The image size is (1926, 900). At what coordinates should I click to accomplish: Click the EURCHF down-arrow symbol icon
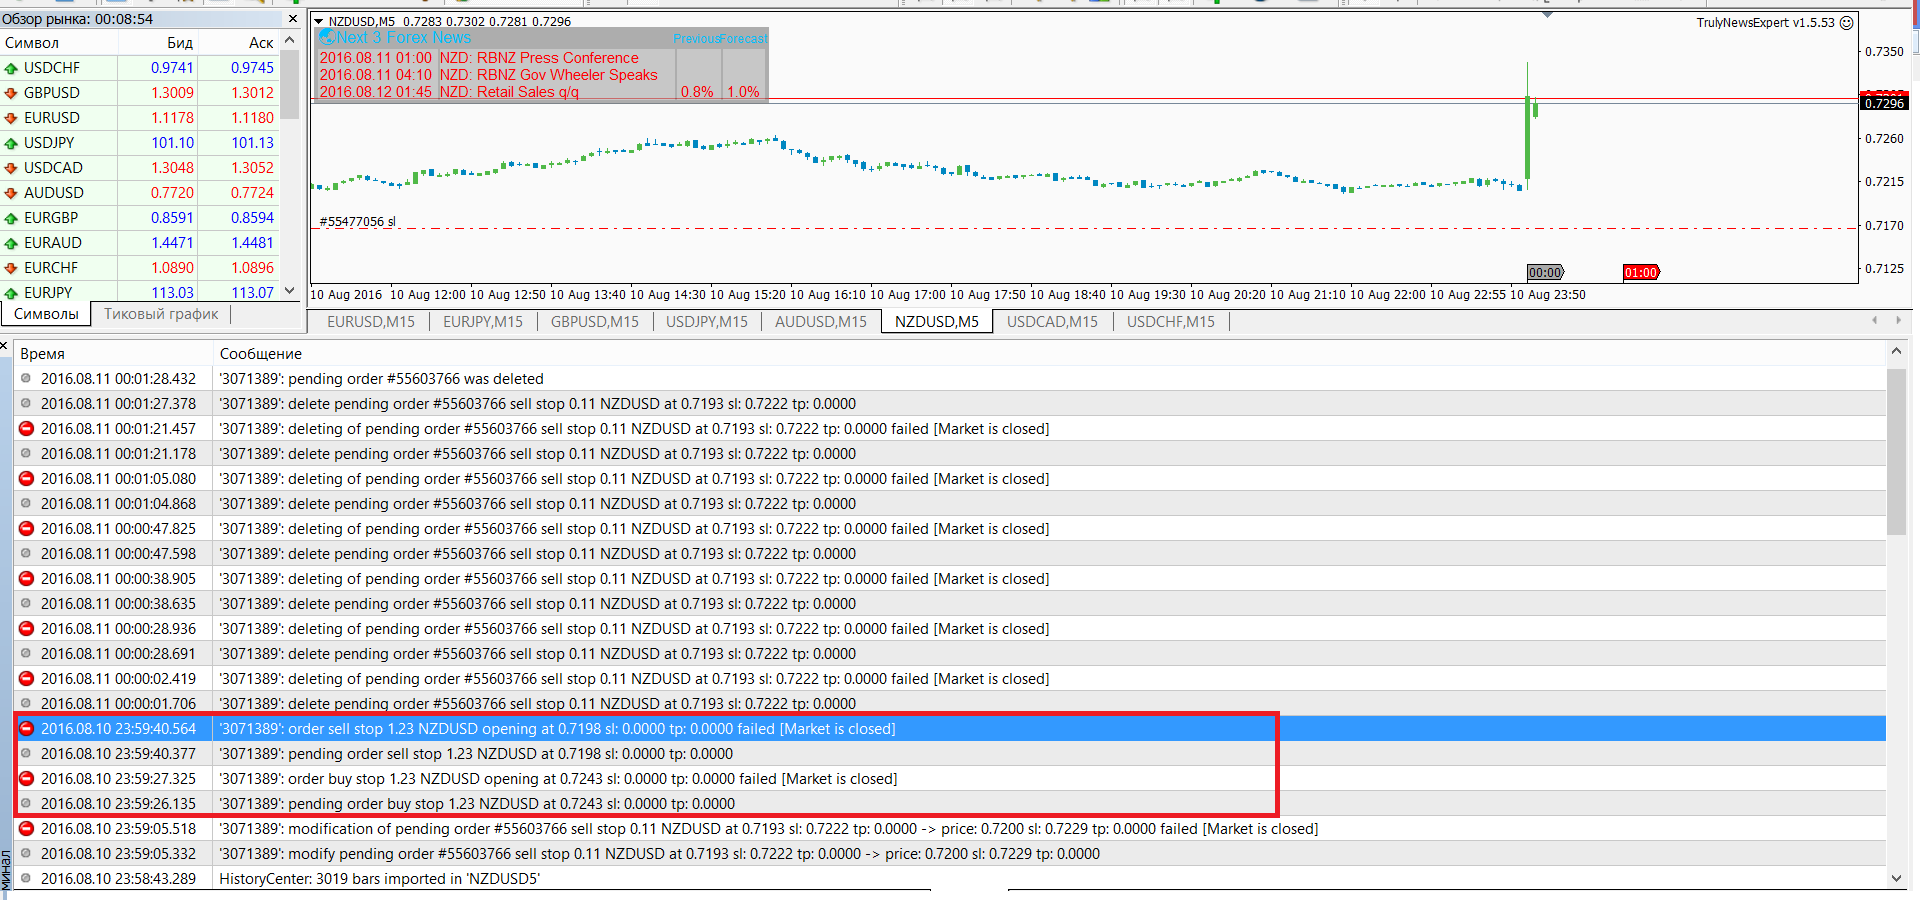point(11,268)
